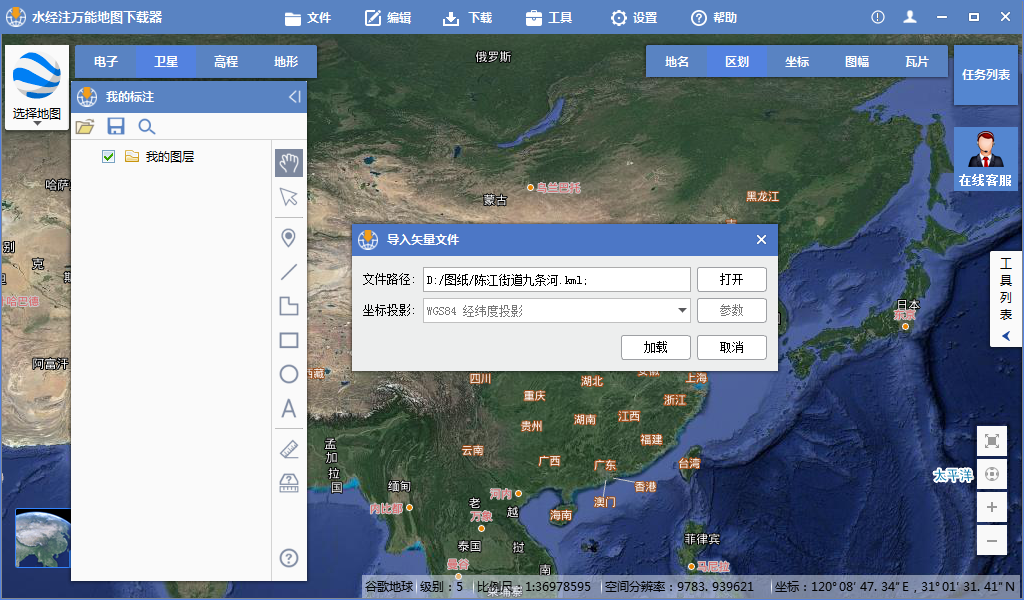Image resolution: width=1024 pixels, height=600 pixels.
Task: Activate the text annotation tool
Action: pyautogui.click(x=289, y=409)
